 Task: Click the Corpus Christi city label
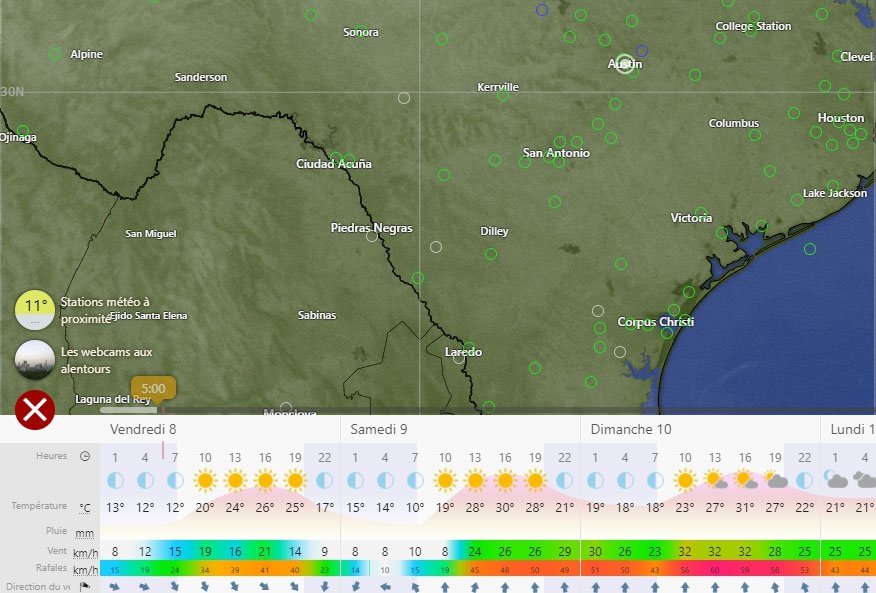655,322
